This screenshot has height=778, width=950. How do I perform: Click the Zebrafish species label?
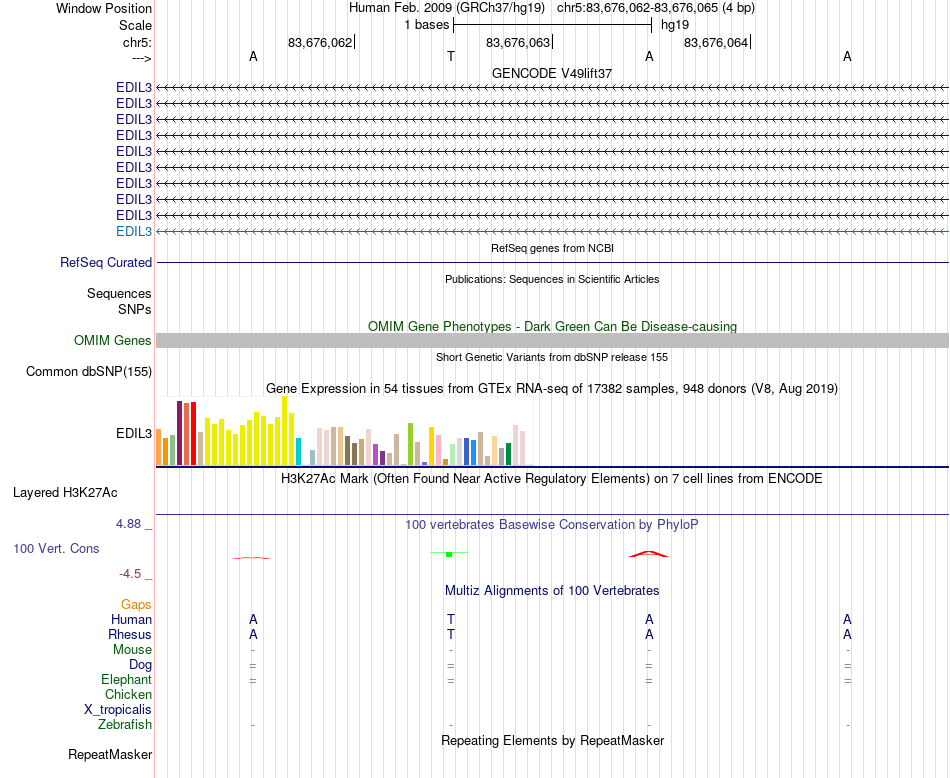pyautogui.click(x=125, y=725)
